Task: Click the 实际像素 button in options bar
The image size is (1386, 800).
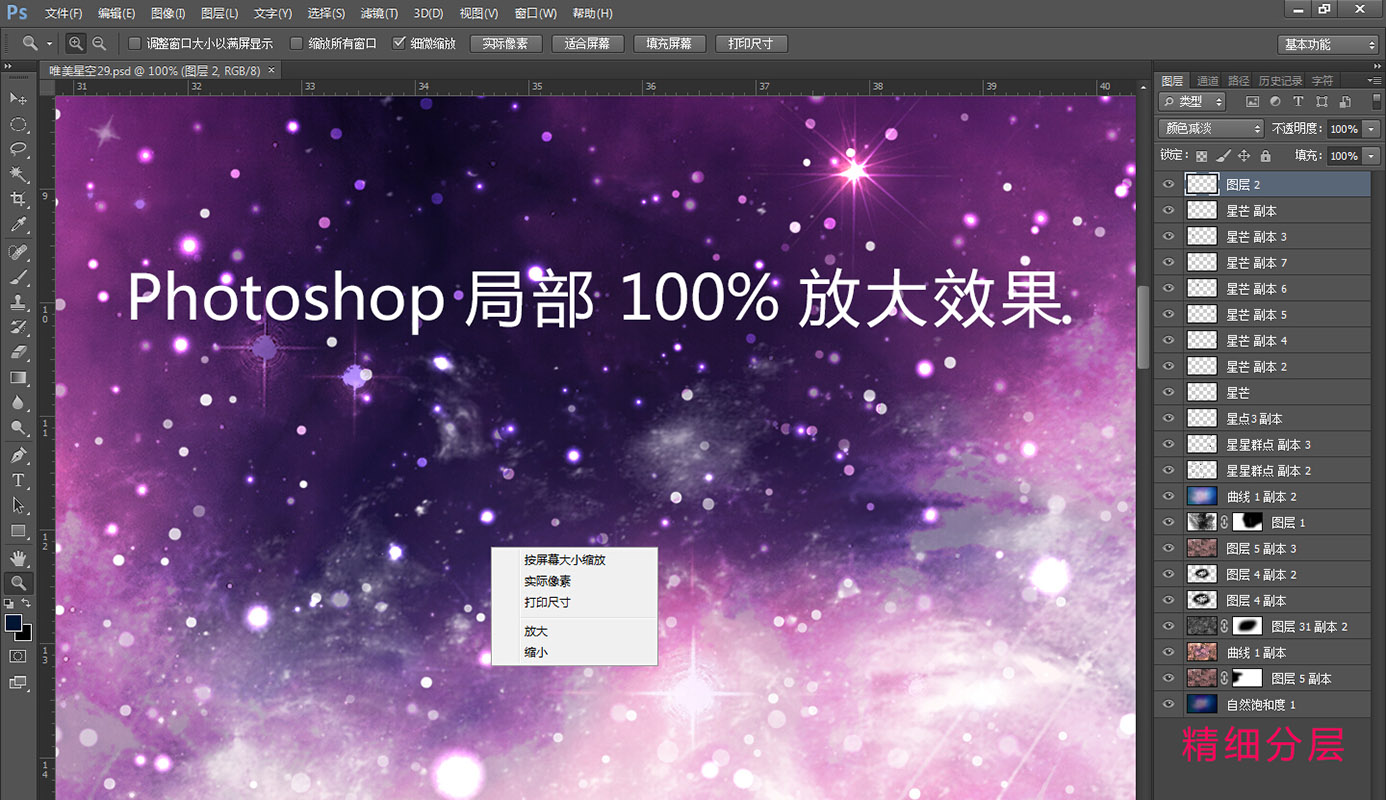Action: click(x=506, y=44)
